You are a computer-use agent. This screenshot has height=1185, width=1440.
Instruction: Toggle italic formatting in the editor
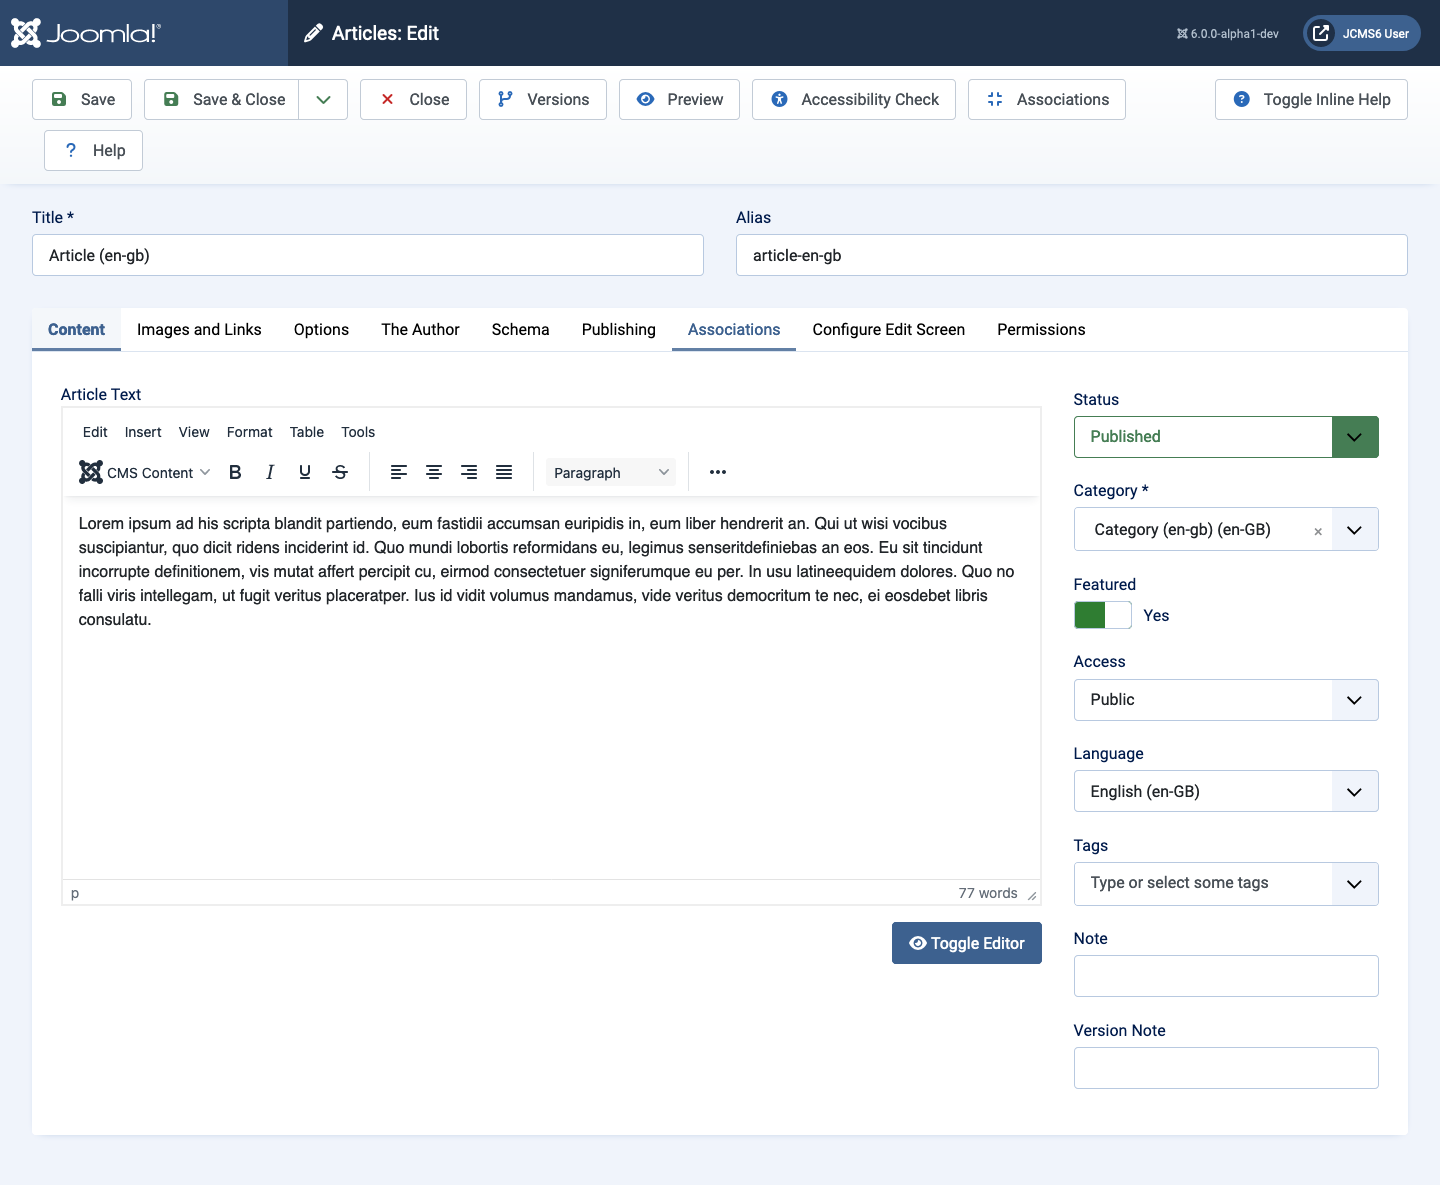(x=270, y=472)
